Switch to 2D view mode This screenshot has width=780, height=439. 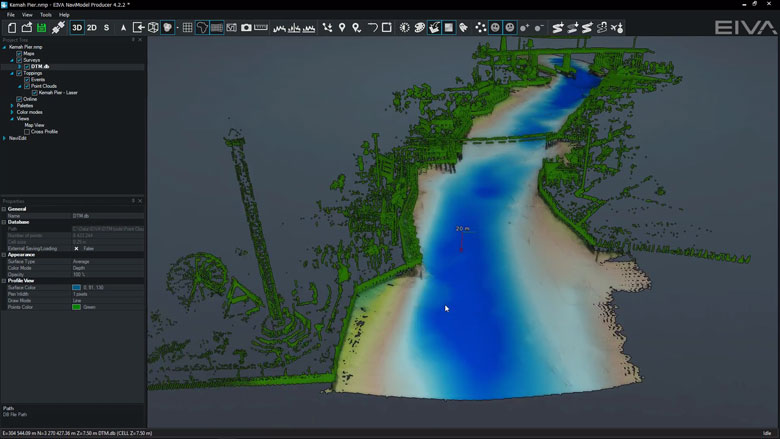92,28
